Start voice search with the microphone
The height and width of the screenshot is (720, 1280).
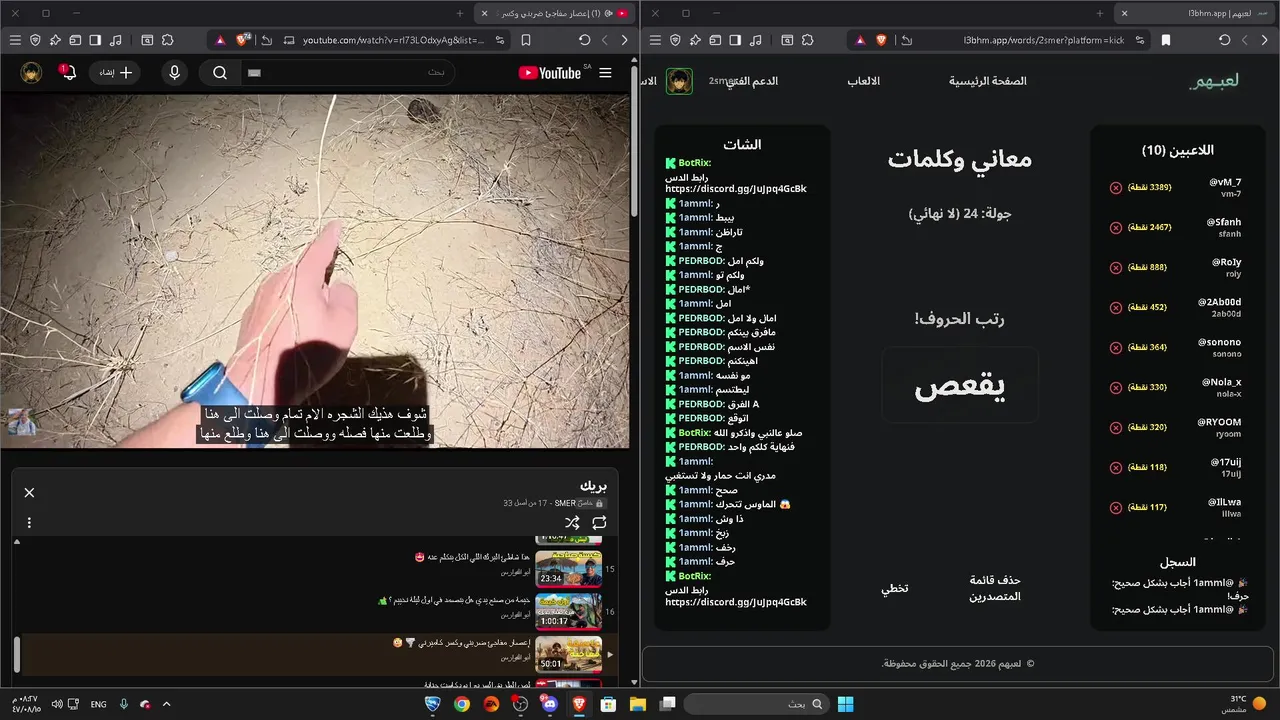pos(175,73)
